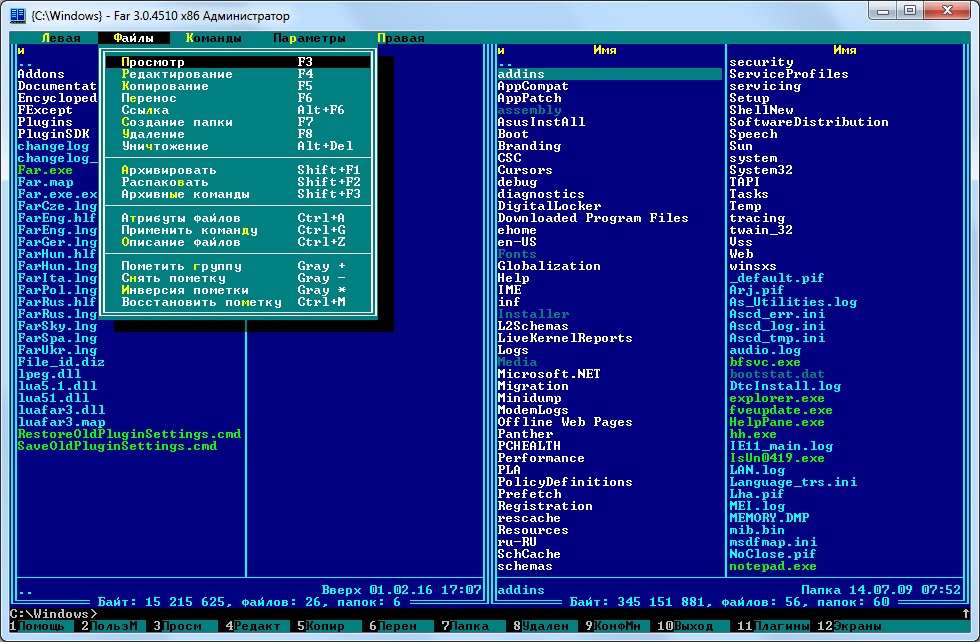Select File_id.diz in left panel
Screen dimensions: 980x642
pyautogui.click(x=61, y=362)
